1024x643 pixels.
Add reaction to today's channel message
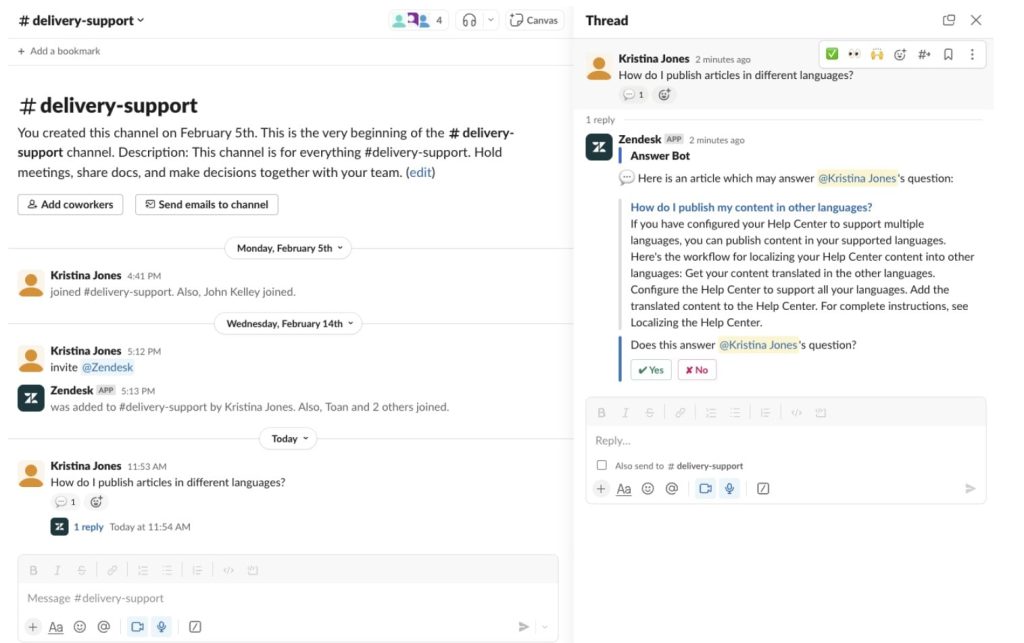[96, 501]
